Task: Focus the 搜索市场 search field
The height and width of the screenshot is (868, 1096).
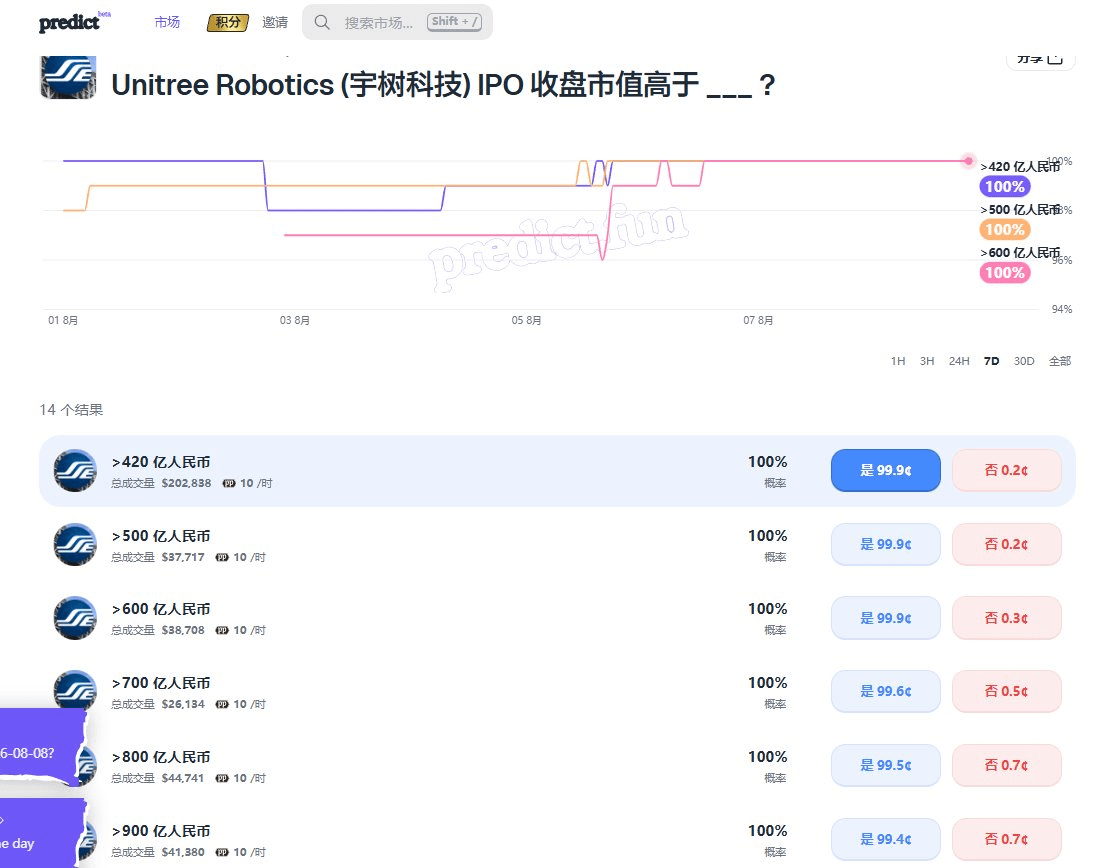Action: tap(397, 22)
